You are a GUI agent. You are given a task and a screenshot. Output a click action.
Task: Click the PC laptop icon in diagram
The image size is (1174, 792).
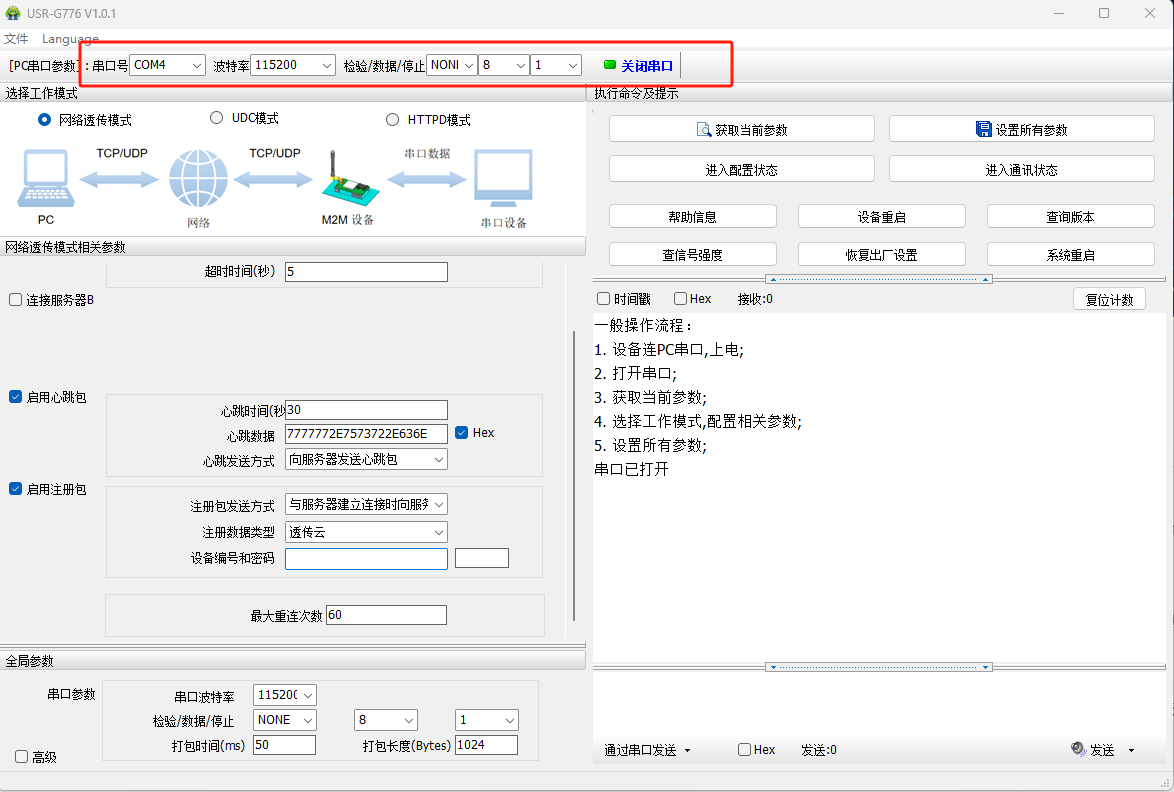coord(45,180)
